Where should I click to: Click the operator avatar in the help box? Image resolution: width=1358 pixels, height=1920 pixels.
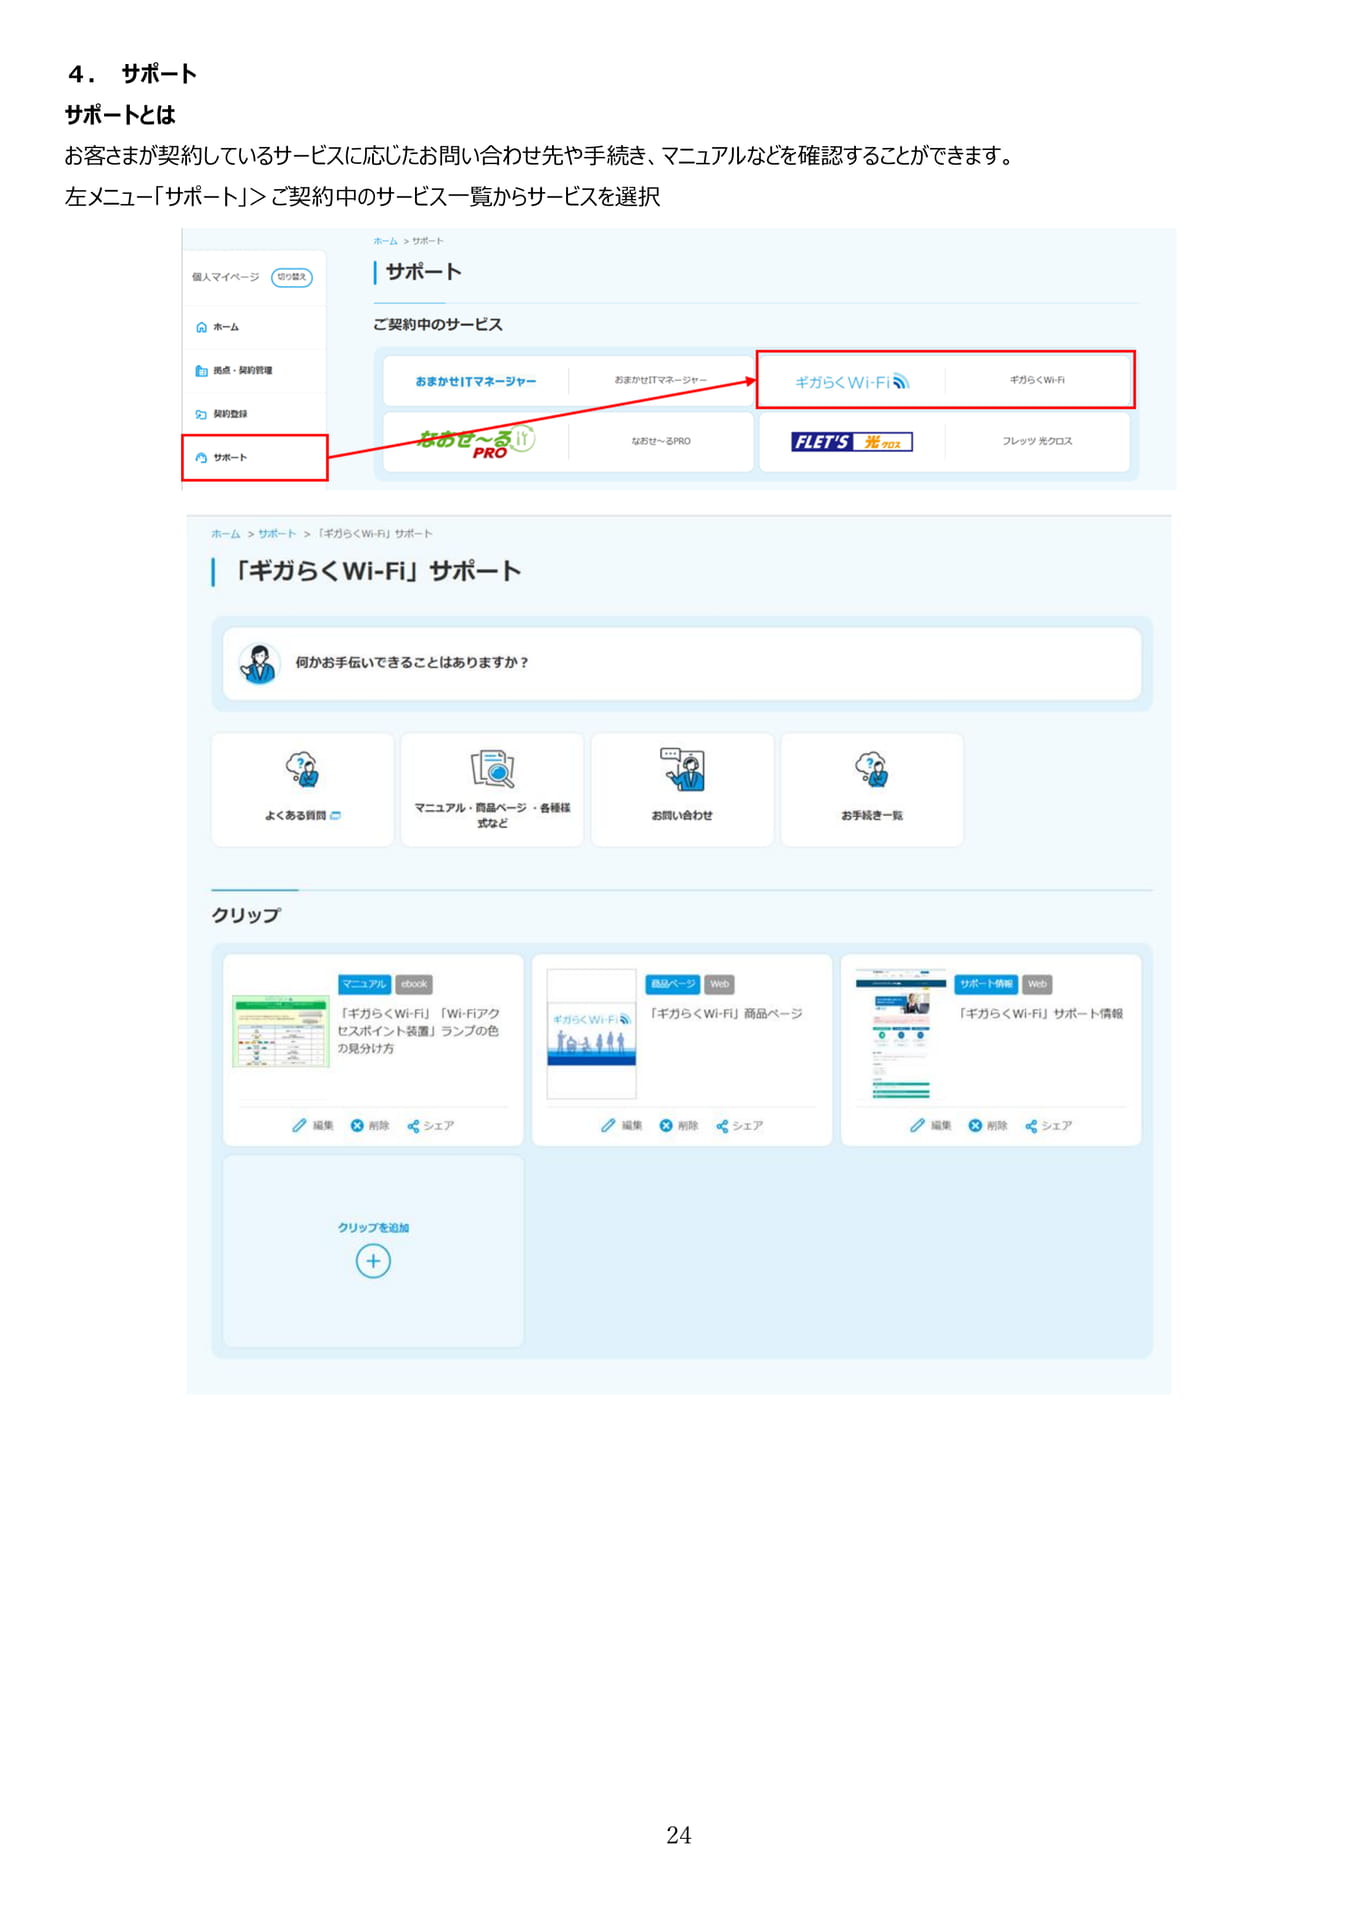[x=258, y=664]
